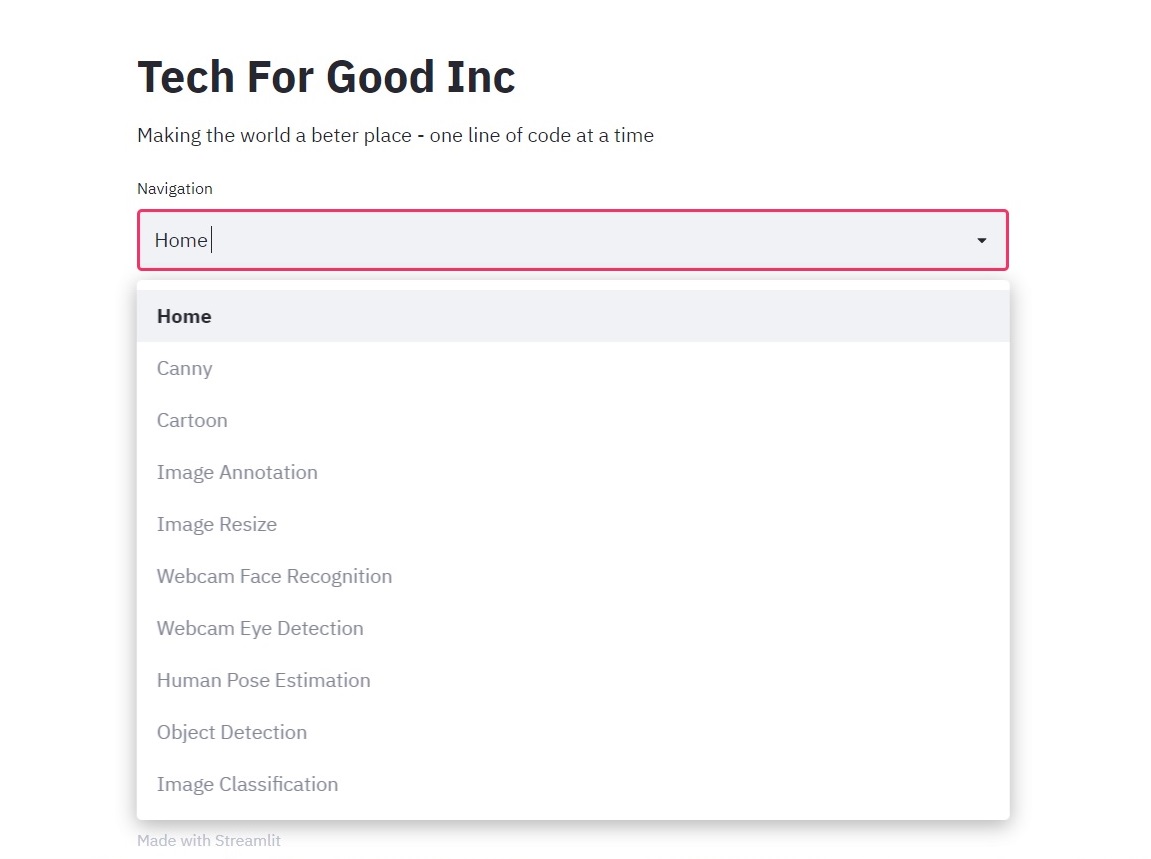Click the tagline below the heading
The width and height of the screenshot is (1151, 859).
tap(395, 135)
